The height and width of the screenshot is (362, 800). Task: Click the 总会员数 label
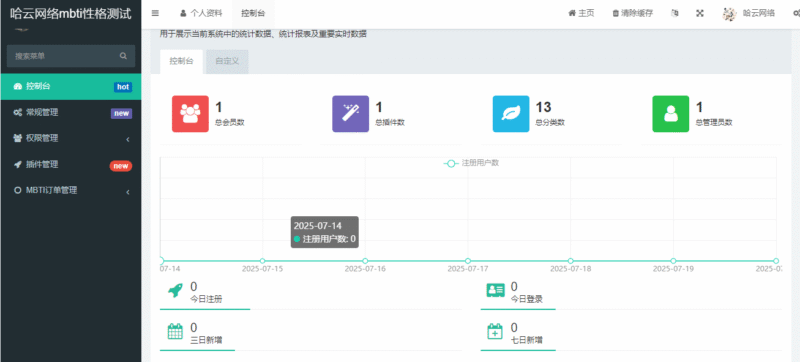tap(230, 122)
